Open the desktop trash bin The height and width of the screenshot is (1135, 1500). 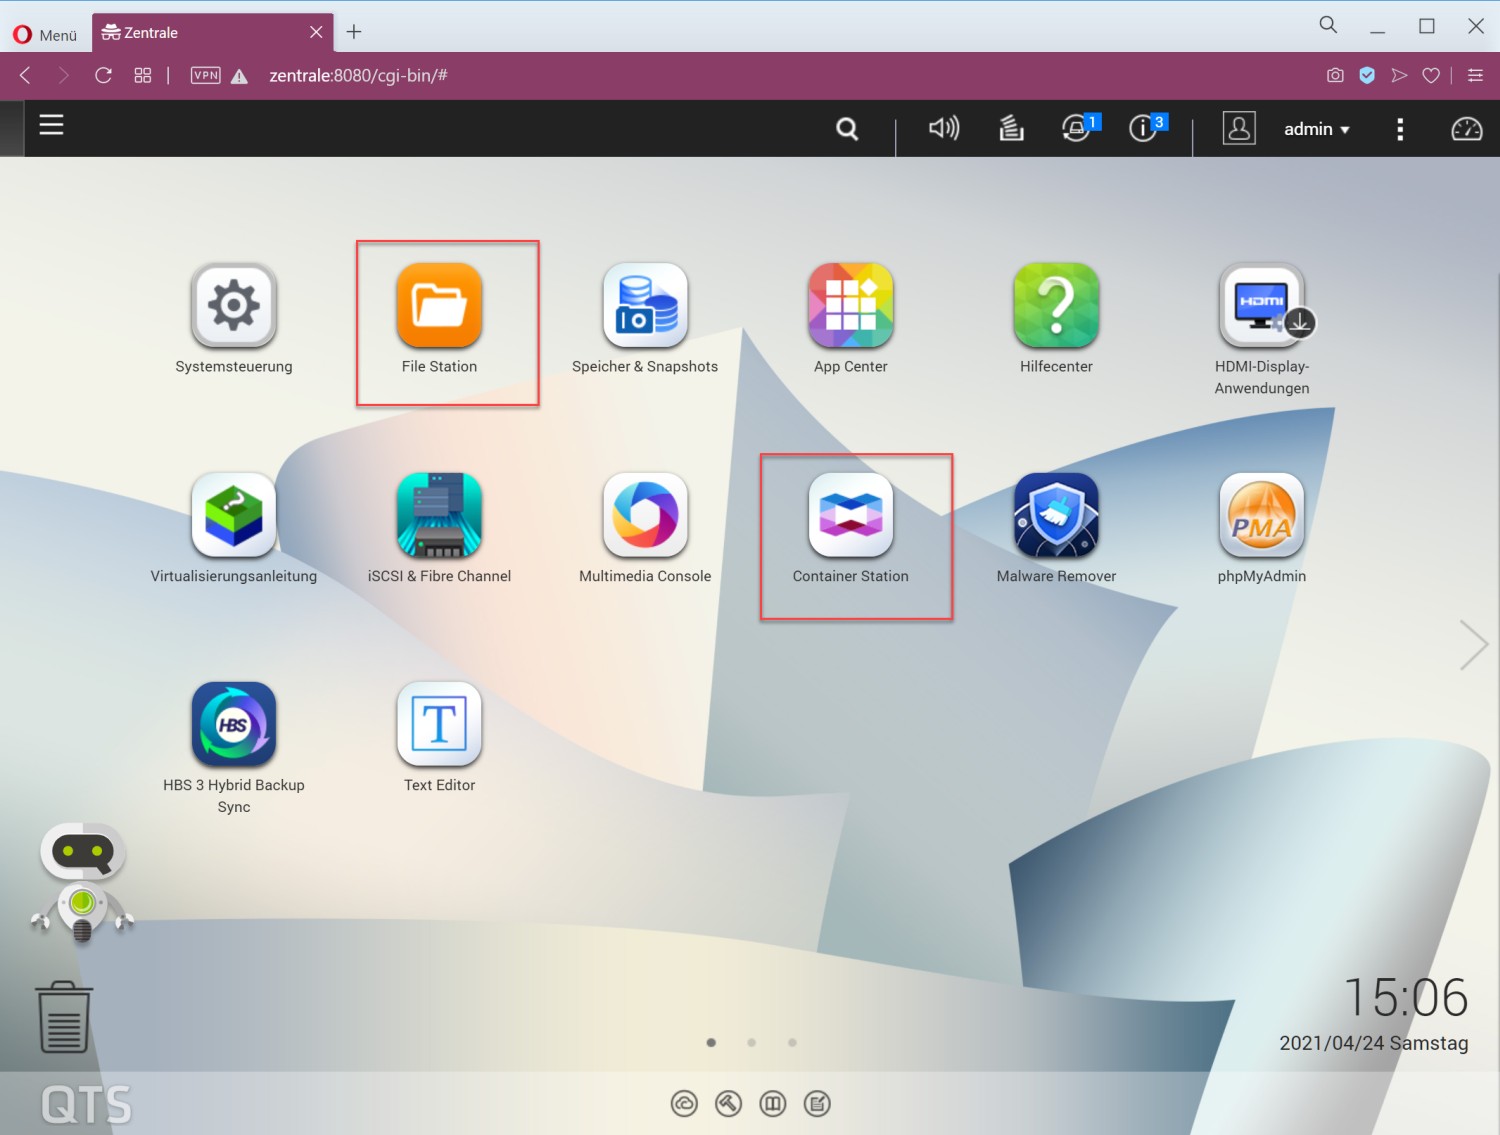(64, 1017)
